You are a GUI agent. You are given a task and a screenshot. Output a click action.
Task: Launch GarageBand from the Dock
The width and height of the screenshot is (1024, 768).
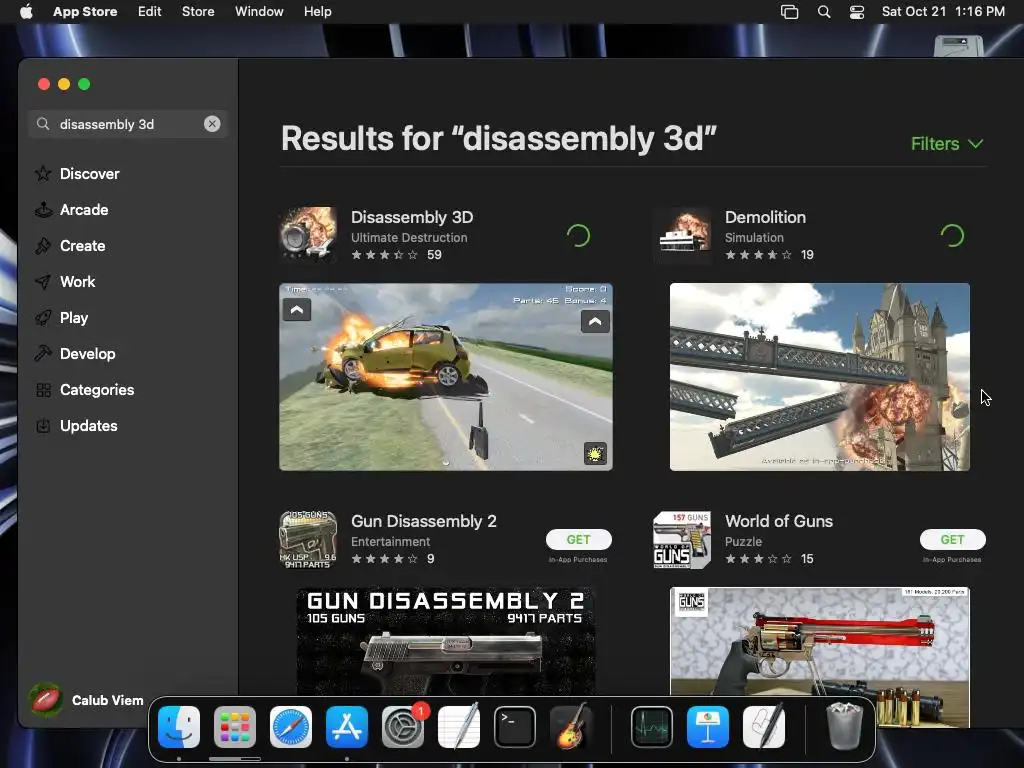click(x=571, y=727)
